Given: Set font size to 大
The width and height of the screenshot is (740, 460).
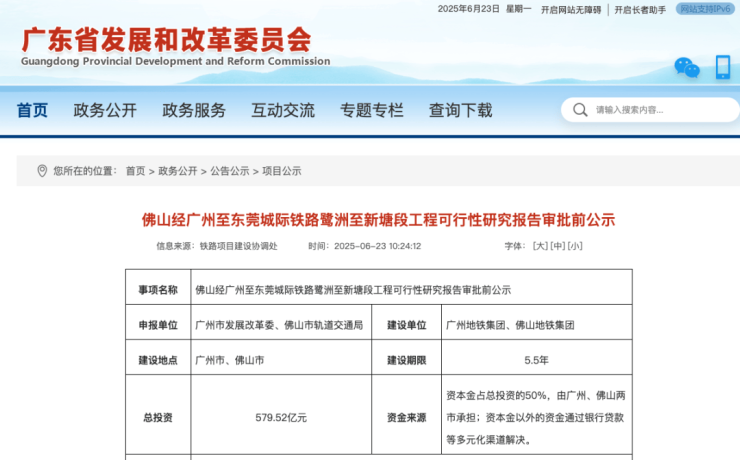Looking at the screenshot, I should pyautogui.click(x=540, y=246).
